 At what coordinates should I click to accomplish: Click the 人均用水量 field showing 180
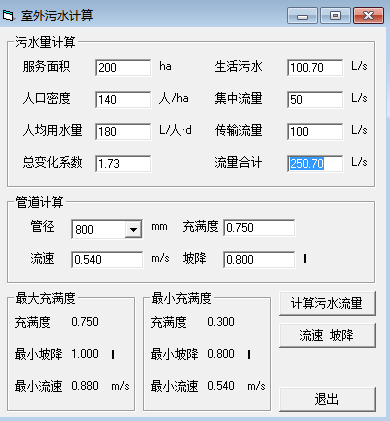123,132
